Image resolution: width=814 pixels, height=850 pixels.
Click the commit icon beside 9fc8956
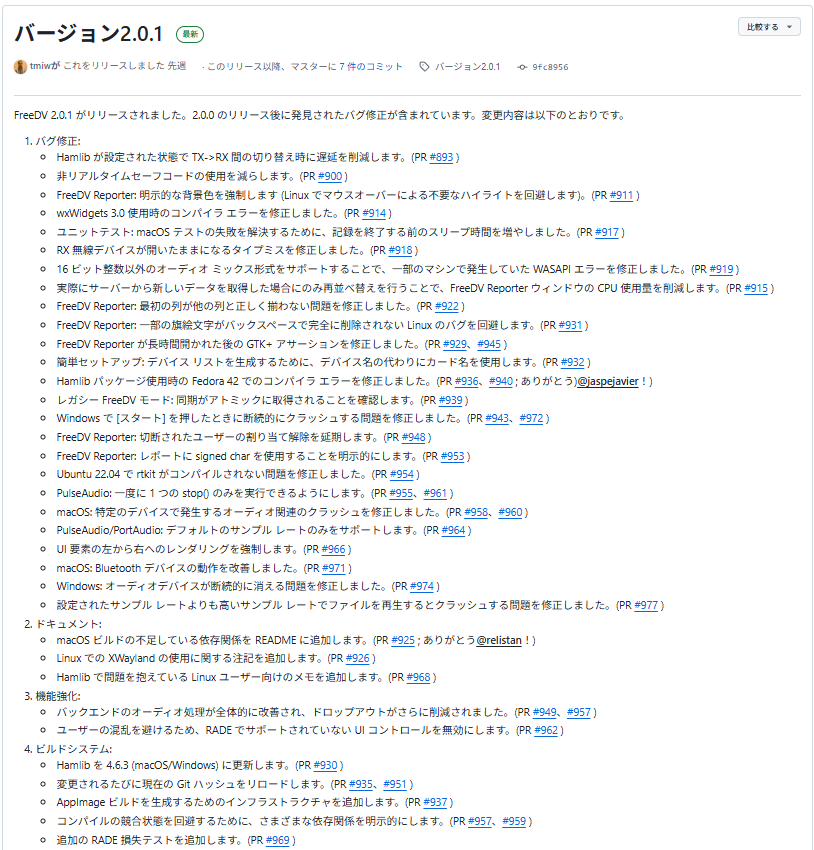click(522, 67)
